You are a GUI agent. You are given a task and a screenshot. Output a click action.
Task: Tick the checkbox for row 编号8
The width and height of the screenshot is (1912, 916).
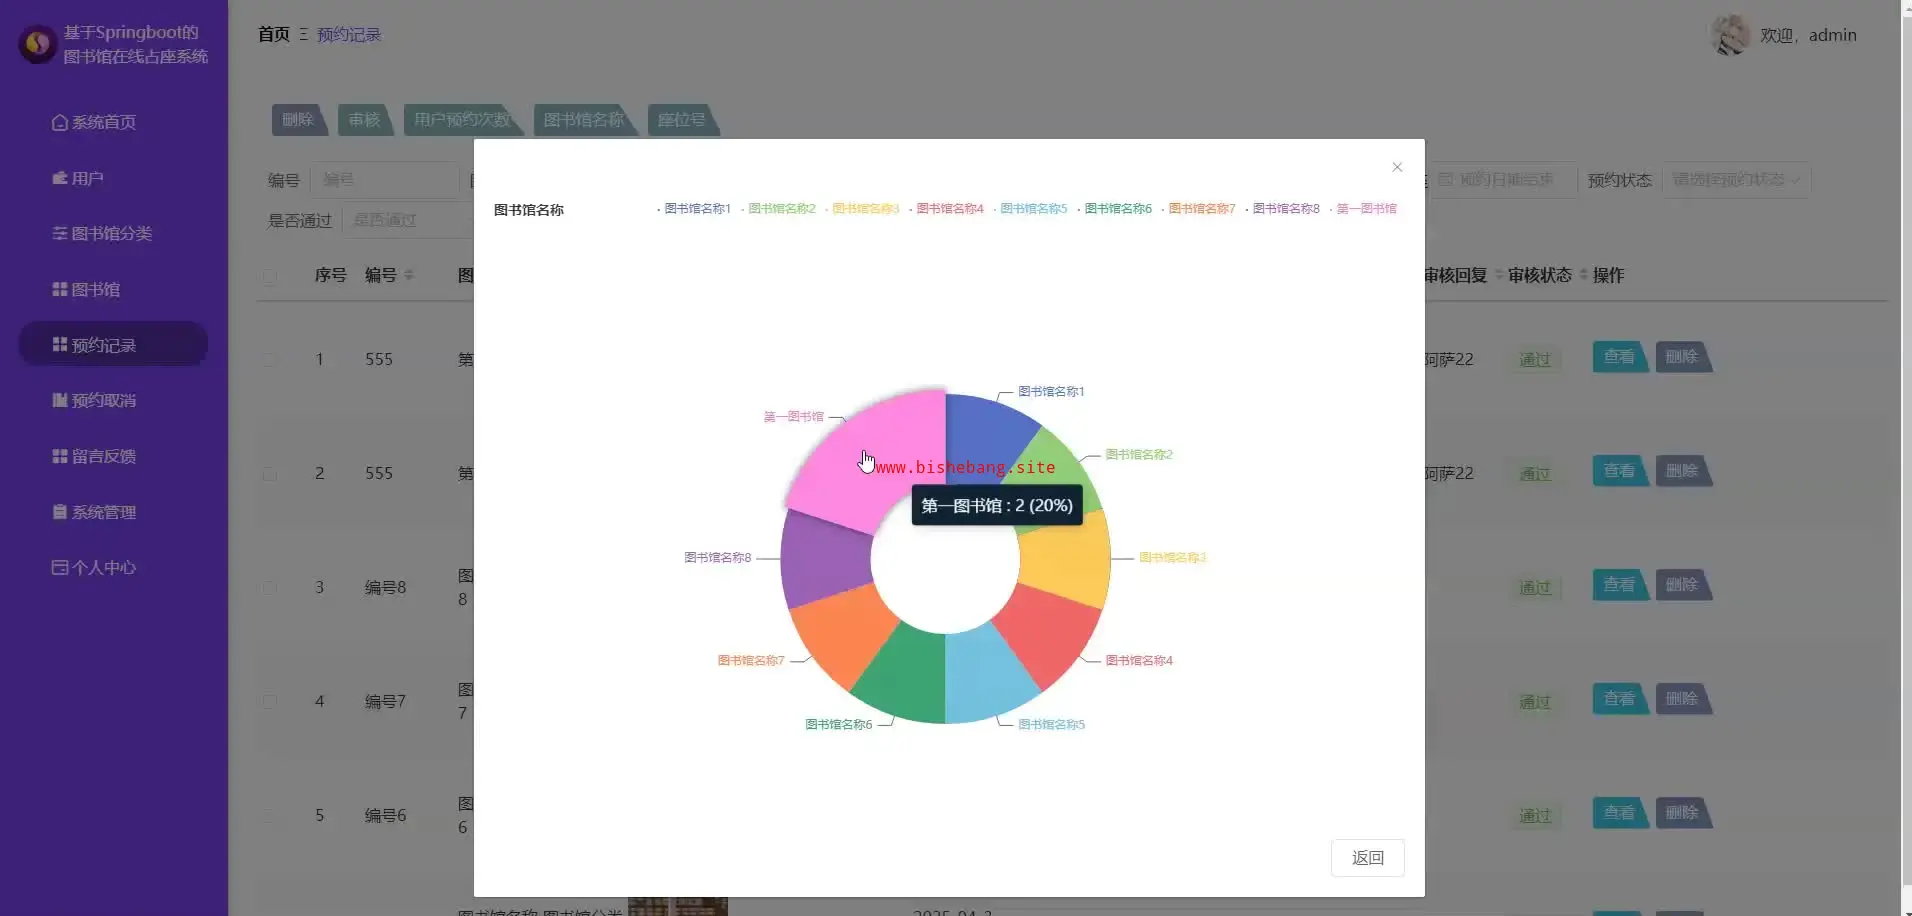[x=269, y=587]
